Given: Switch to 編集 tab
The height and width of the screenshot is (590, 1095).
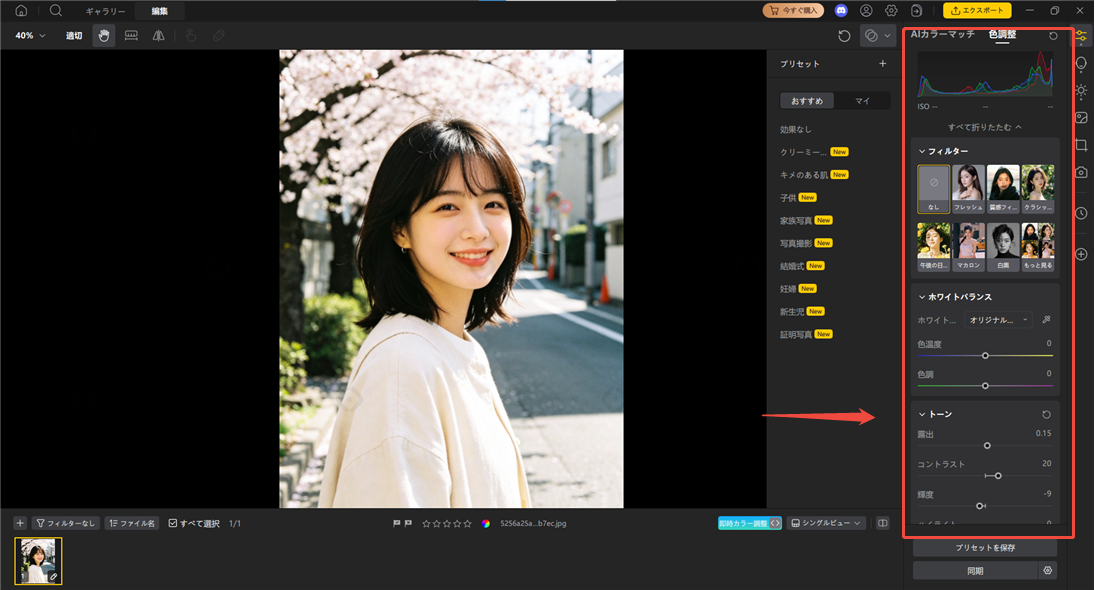Looking at the screenshot, I should tap(159, 11).
